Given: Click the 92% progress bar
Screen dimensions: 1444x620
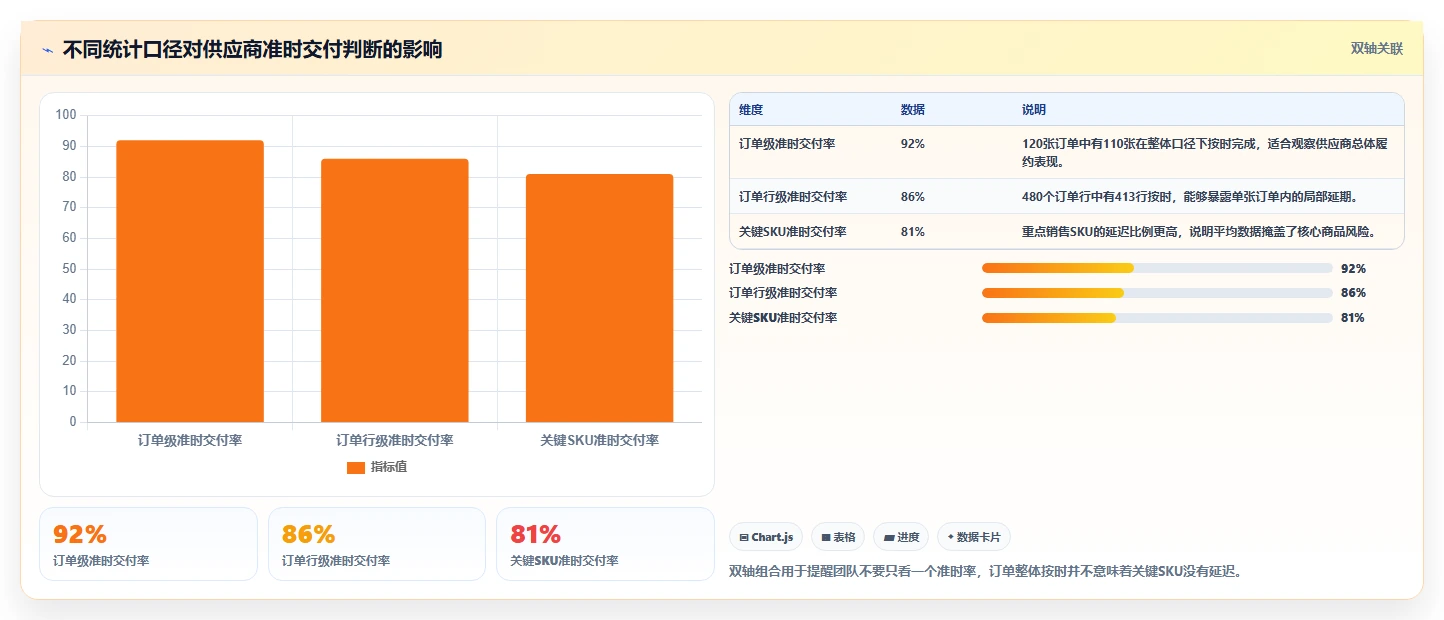Looking at the screenshot, I should click(1157, 268).
